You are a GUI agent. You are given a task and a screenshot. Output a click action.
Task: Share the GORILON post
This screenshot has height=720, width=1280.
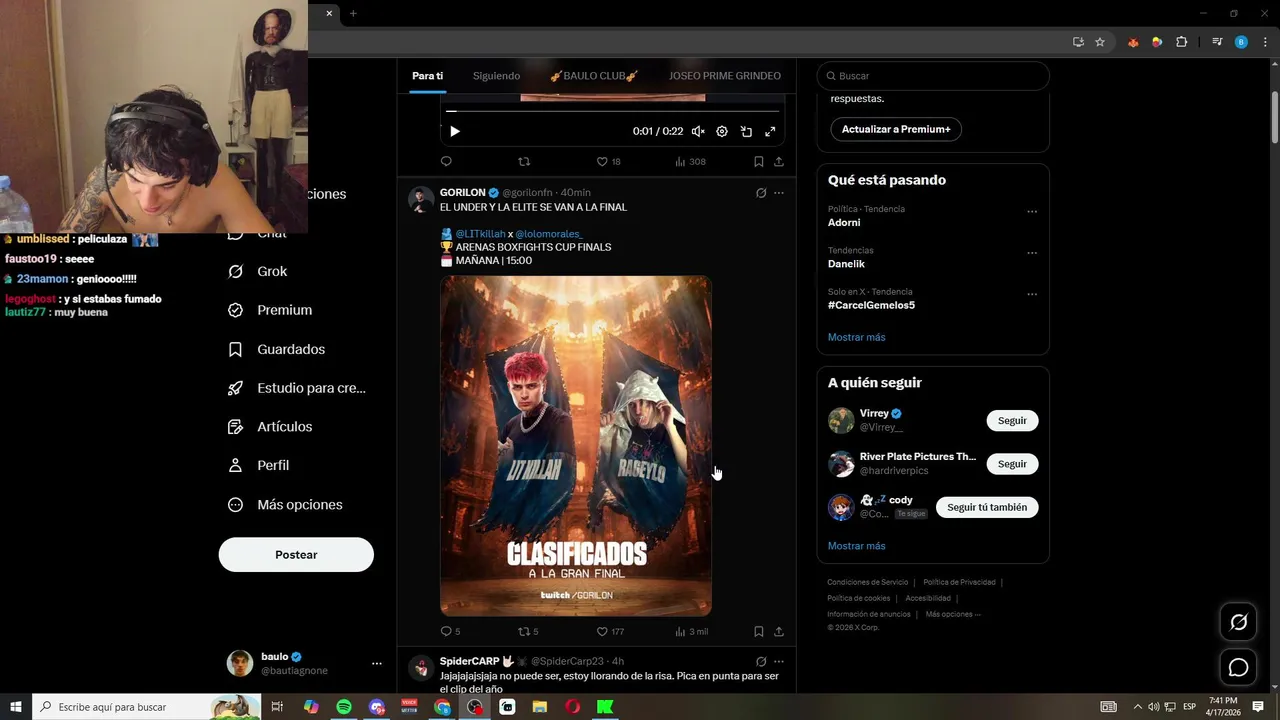coord(779,631)
